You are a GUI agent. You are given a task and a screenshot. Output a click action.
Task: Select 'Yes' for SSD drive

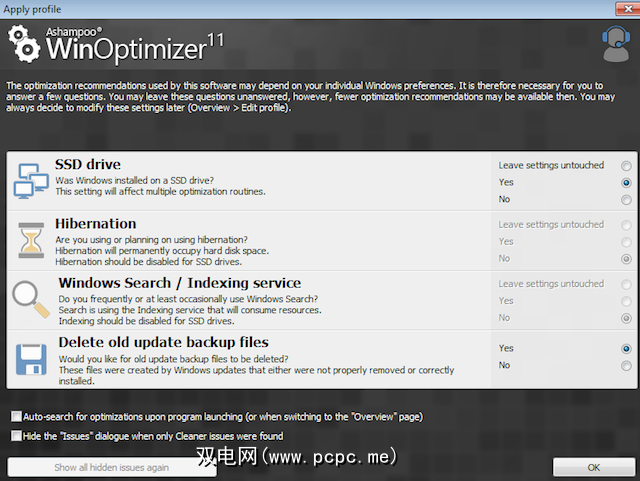626,183
